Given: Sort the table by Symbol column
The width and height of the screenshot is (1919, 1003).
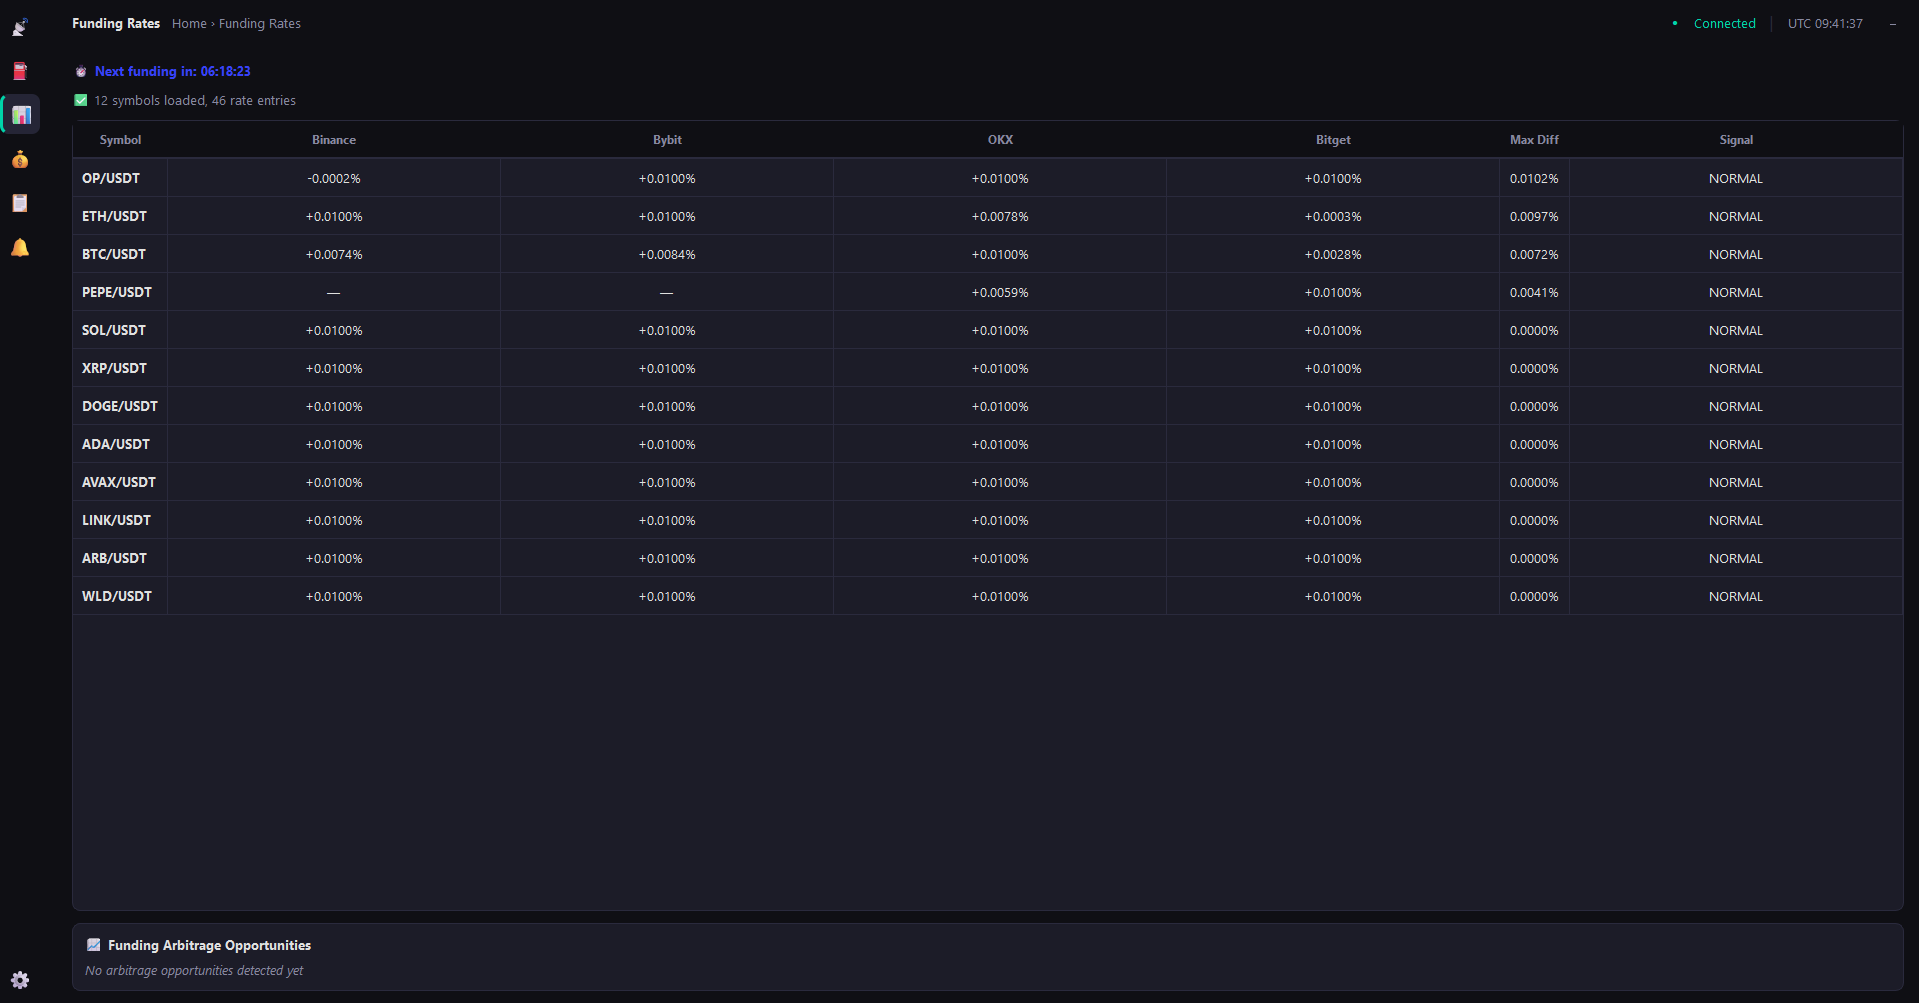Looking at the screenshot, I should click(119, 140).
